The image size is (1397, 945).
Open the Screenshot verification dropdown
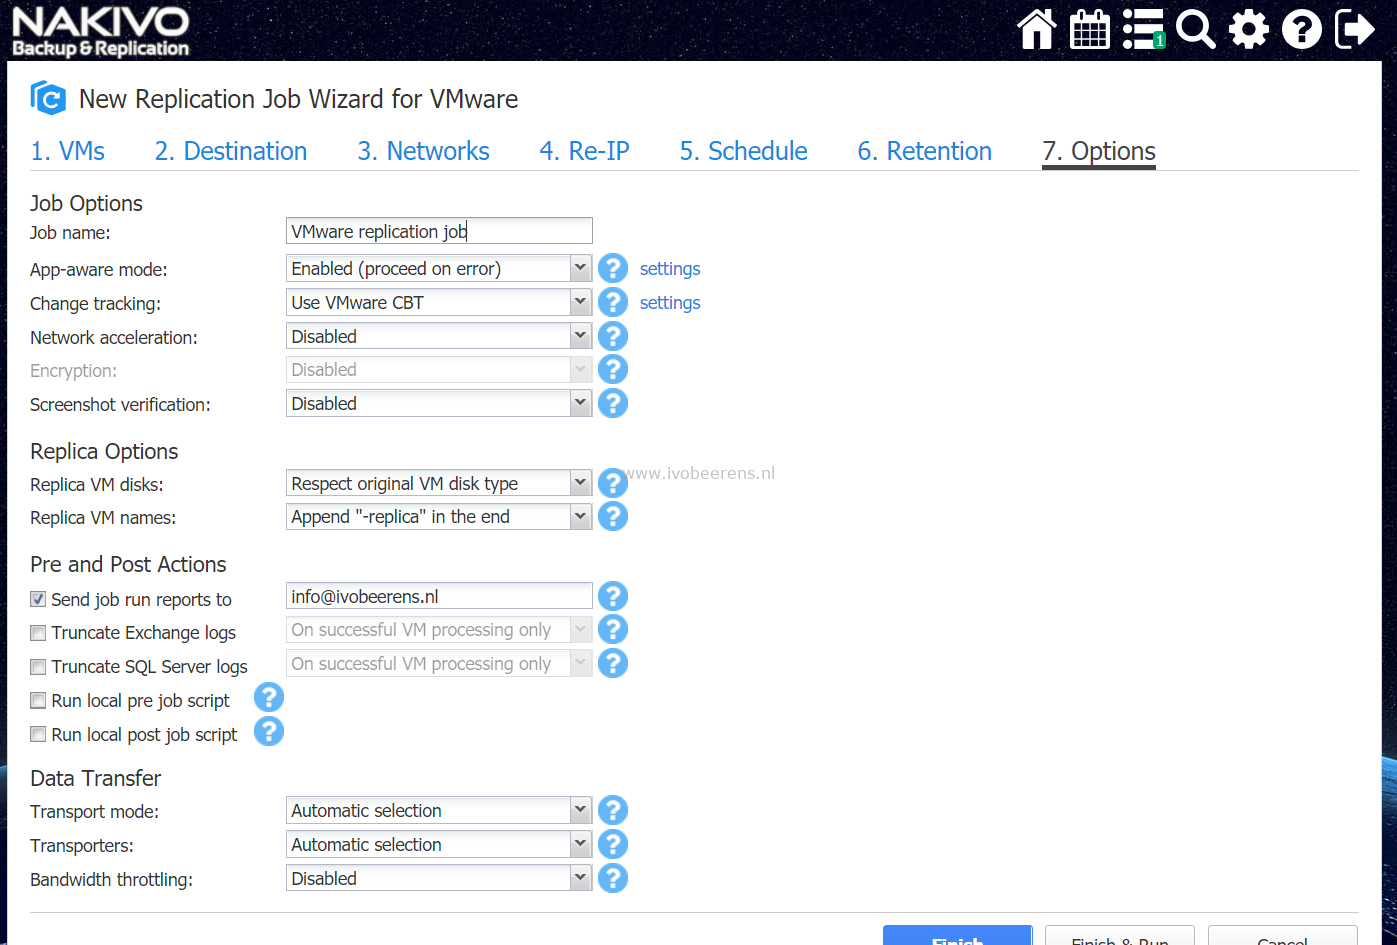[439, 403]
